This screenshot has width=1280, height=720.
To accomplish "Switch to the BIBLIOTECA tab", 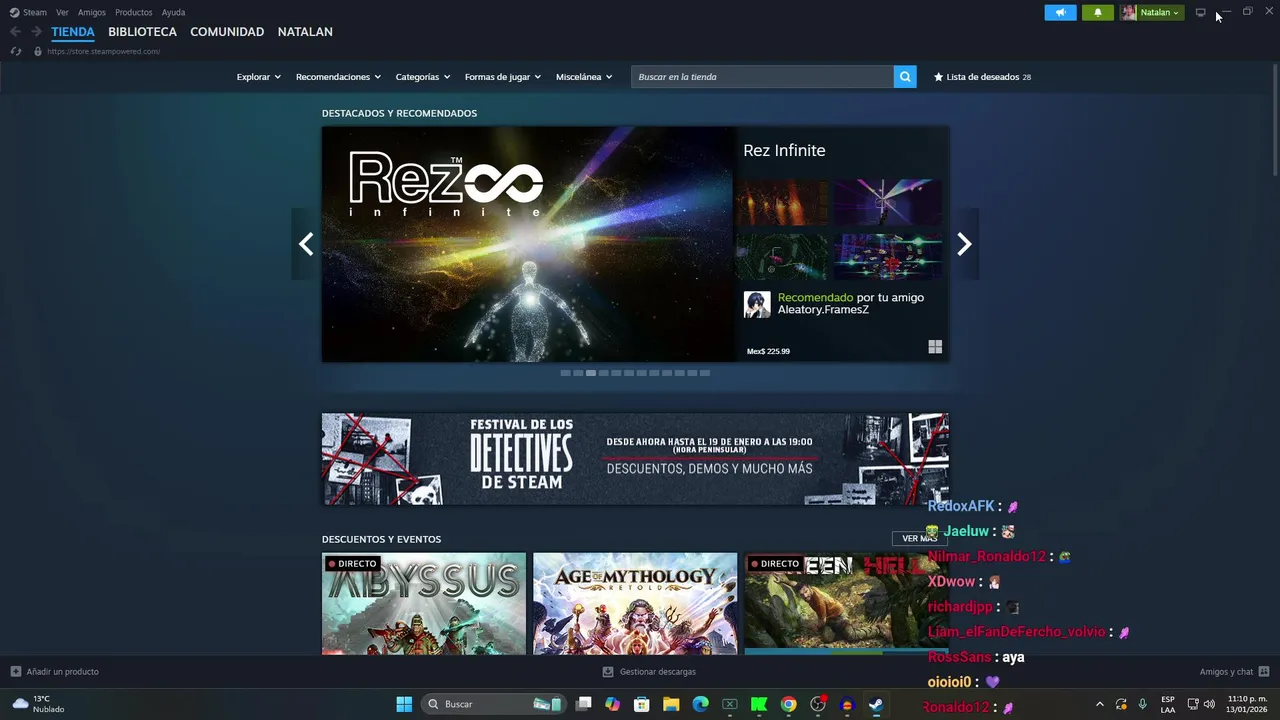I will pos(142,32).
